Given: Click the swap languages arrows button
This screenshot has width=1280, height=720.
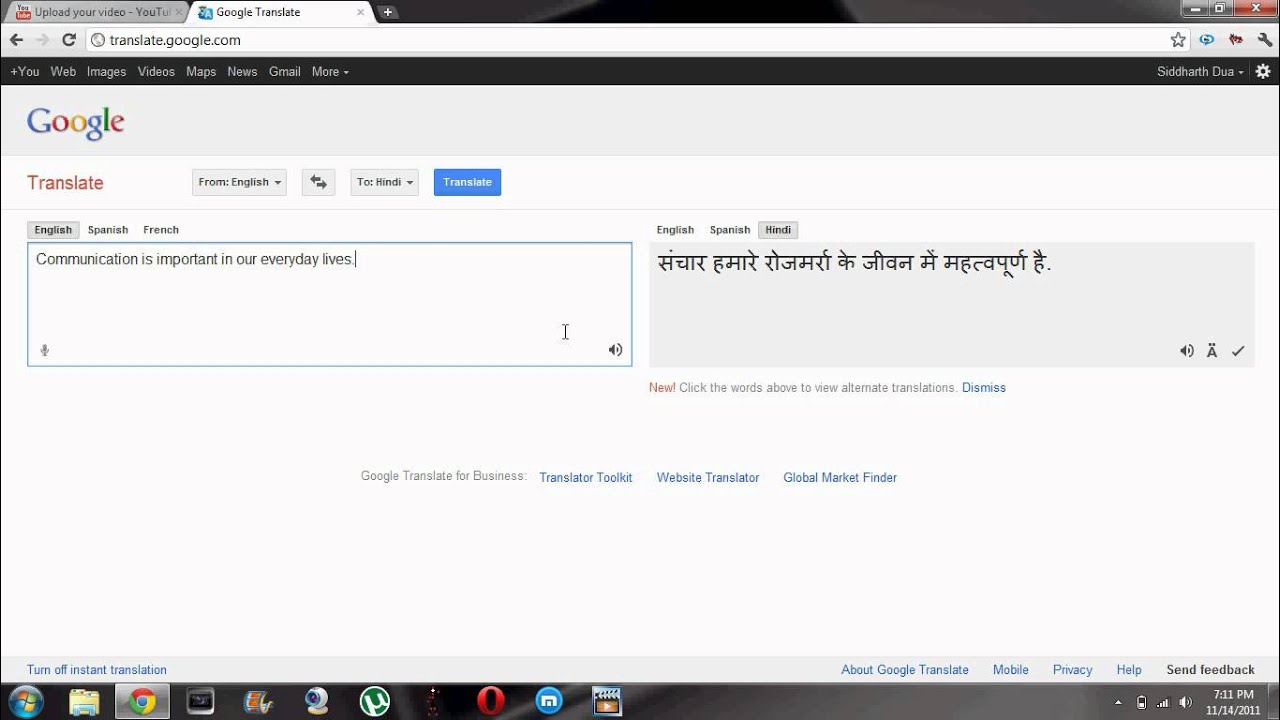Looking at the screenshot, I should 318,182.
